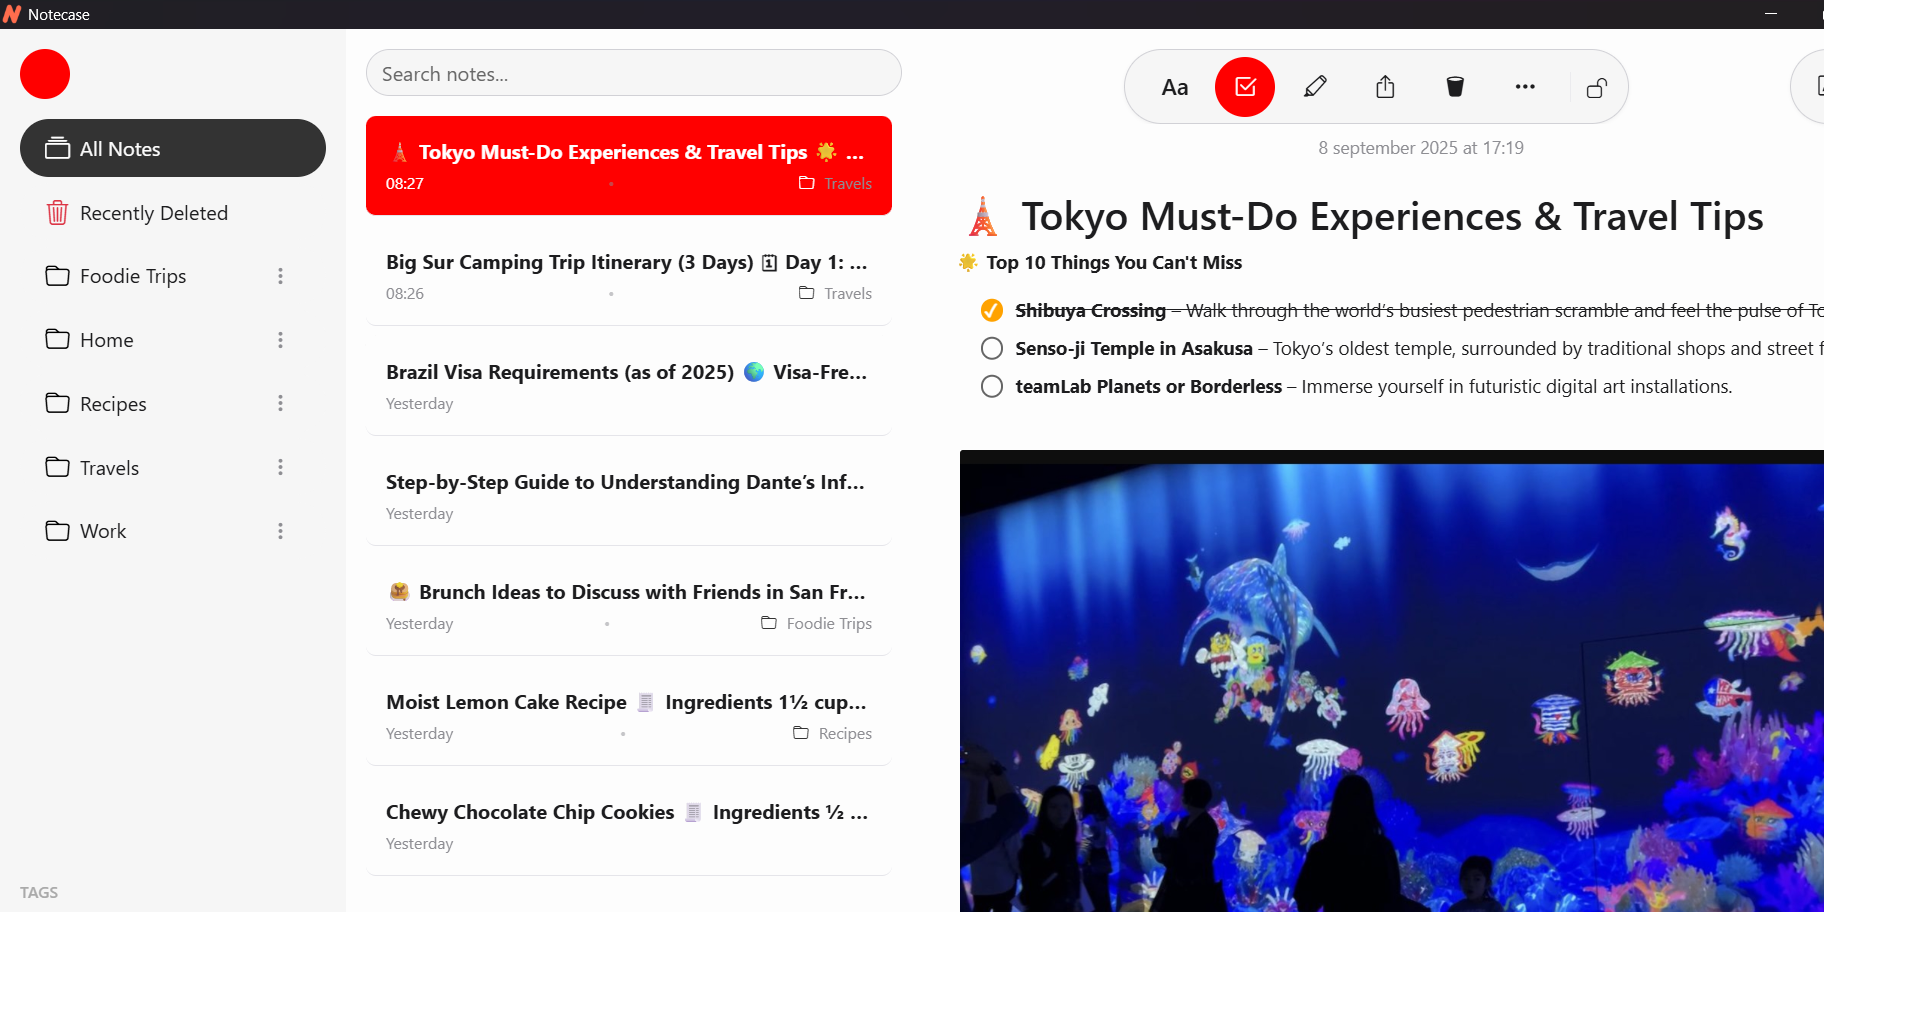Open the Brazil Visa Requirements note

click(629, 386)
